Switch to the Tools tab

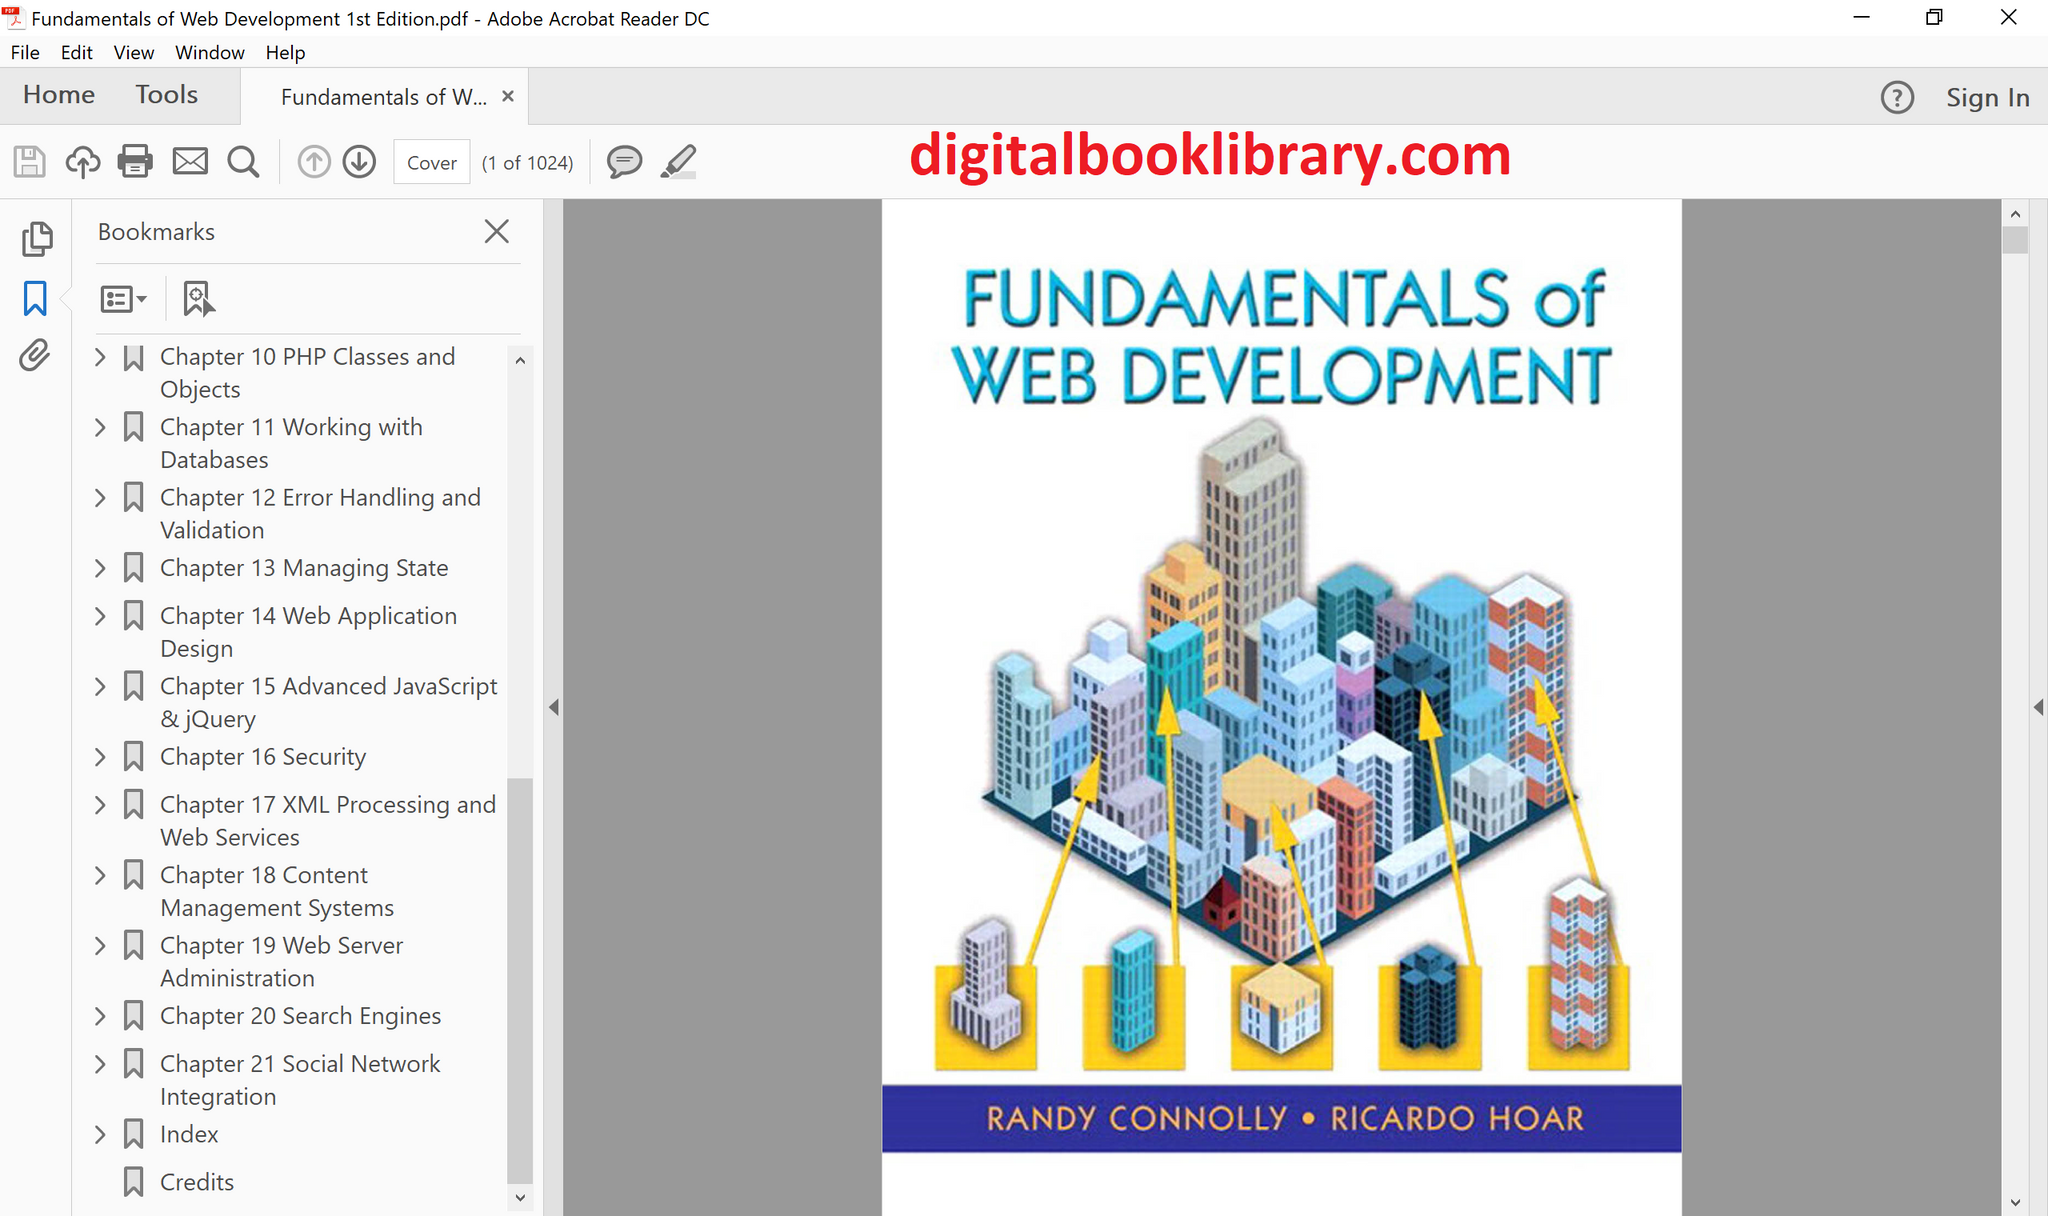click(166, 95)
